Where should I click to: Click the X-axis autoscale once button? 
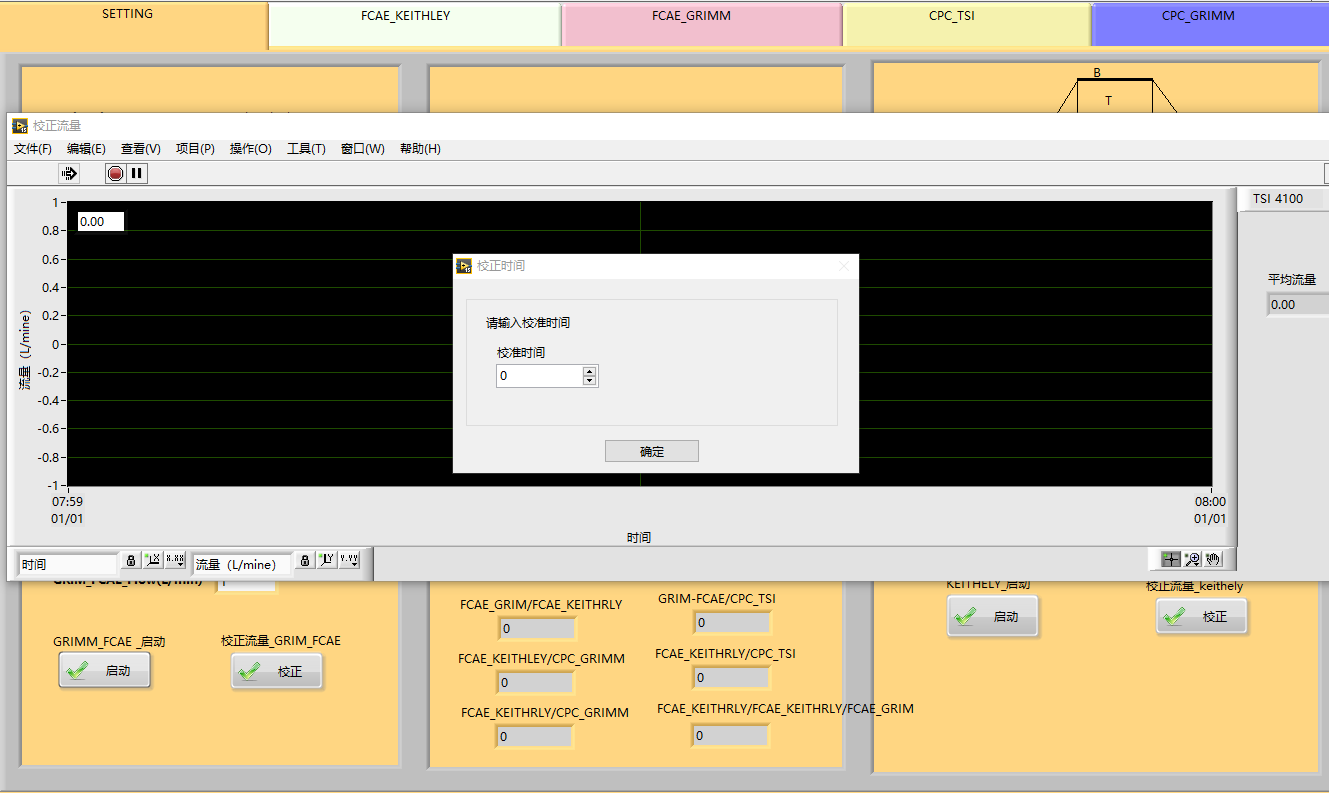[x=153, y=560]
